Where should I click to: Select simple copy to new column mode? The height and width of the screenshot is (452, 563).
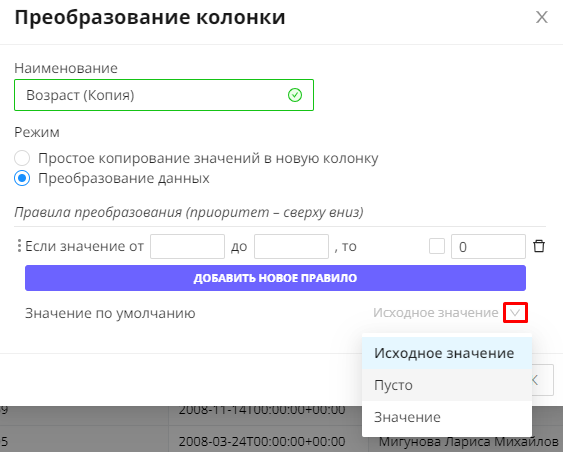point(22,158)
